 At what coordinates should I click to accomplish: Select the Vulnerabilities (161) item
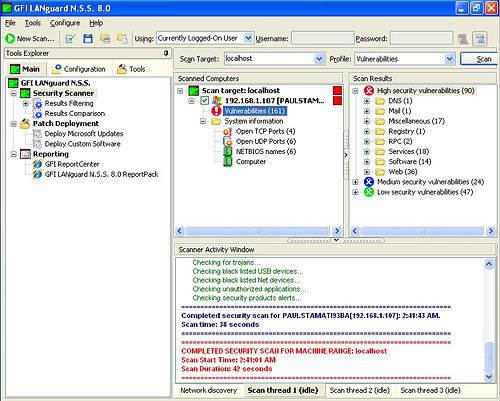[255, 111]
